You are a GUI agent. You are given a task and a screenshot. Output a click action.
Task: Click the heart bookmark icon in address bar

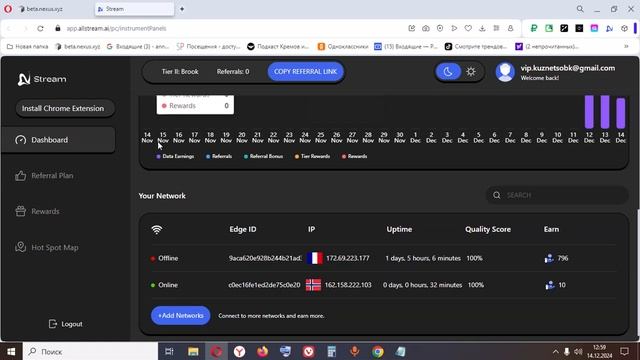tap(468, 28)
